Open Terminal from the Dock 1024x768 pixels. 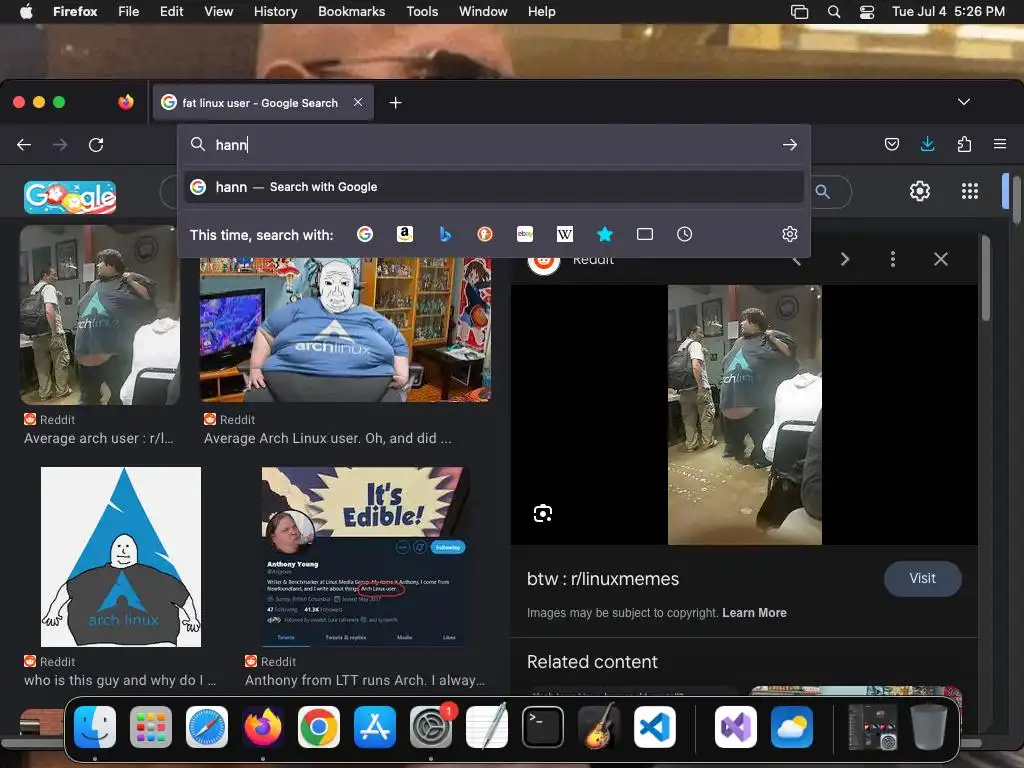[x=543, y=727]
